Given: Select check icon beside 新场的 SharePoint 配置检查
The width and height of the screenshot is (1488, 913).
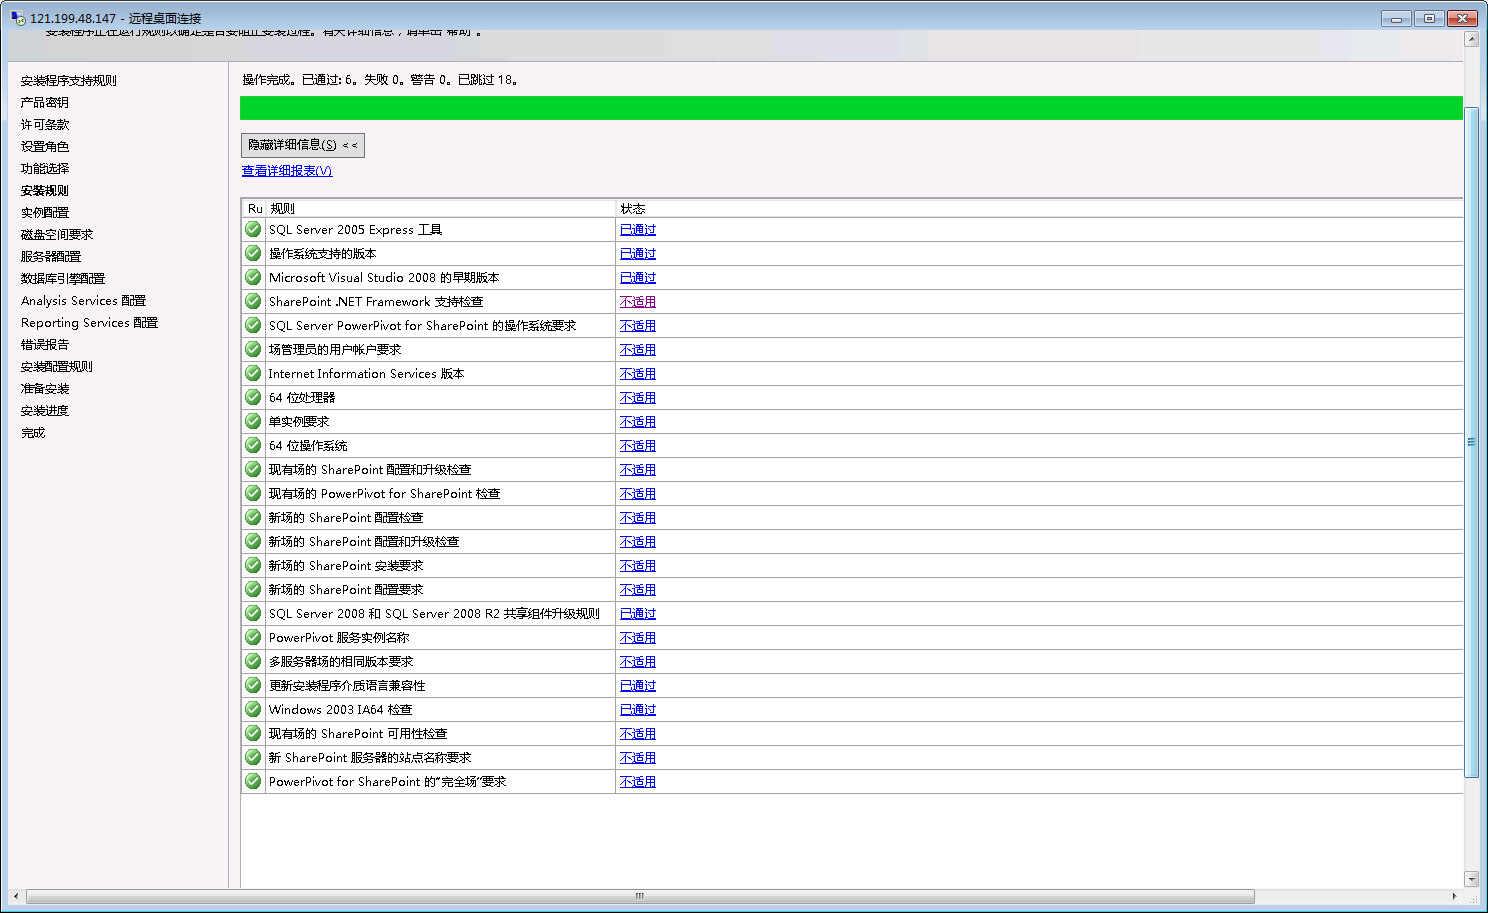Looking at the screenshot, I should [253, 517].
